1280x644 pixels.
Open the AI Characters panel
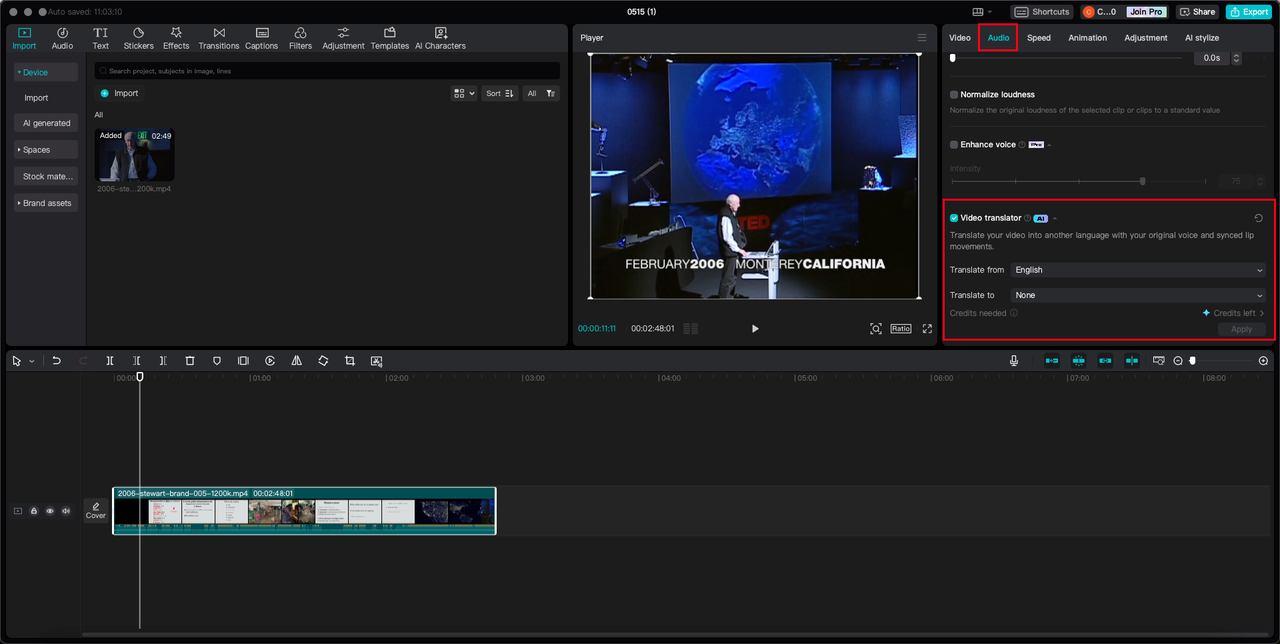tap(440, 38)
